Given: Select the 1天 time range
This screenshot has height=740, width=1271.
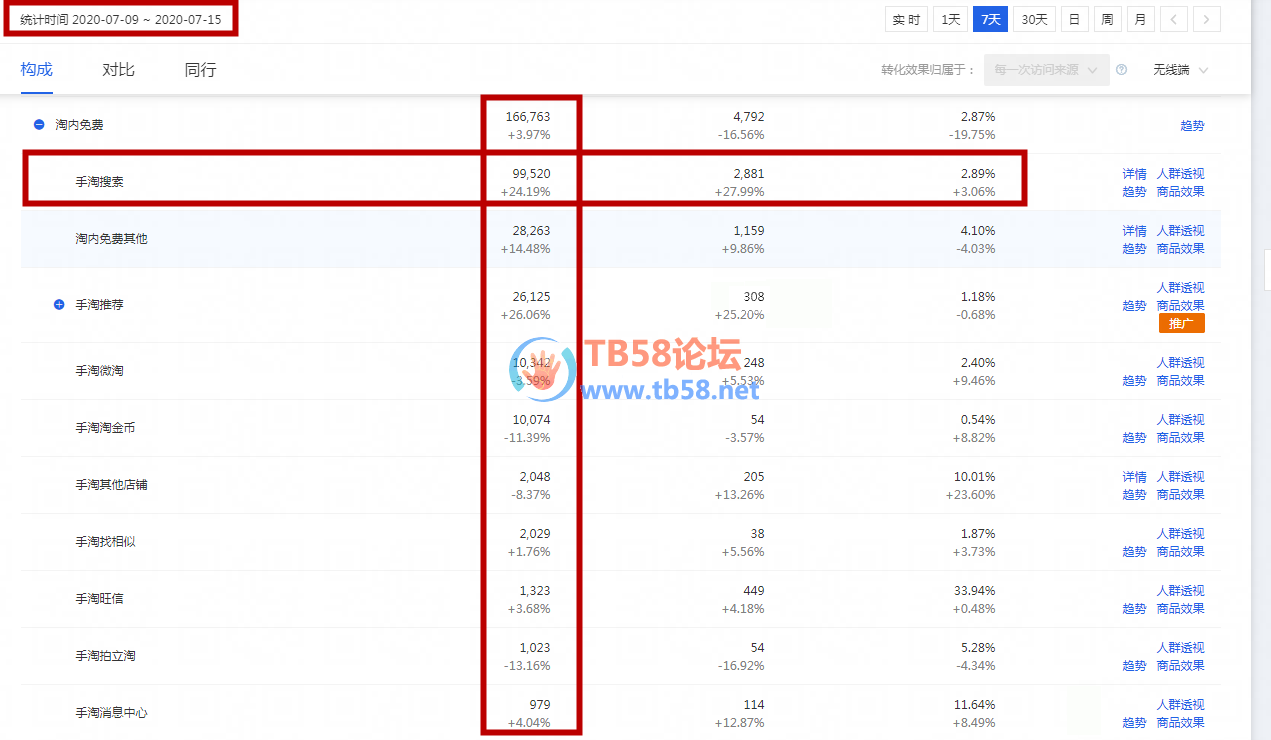Looking at the screenshot, I should coord(950,19).
